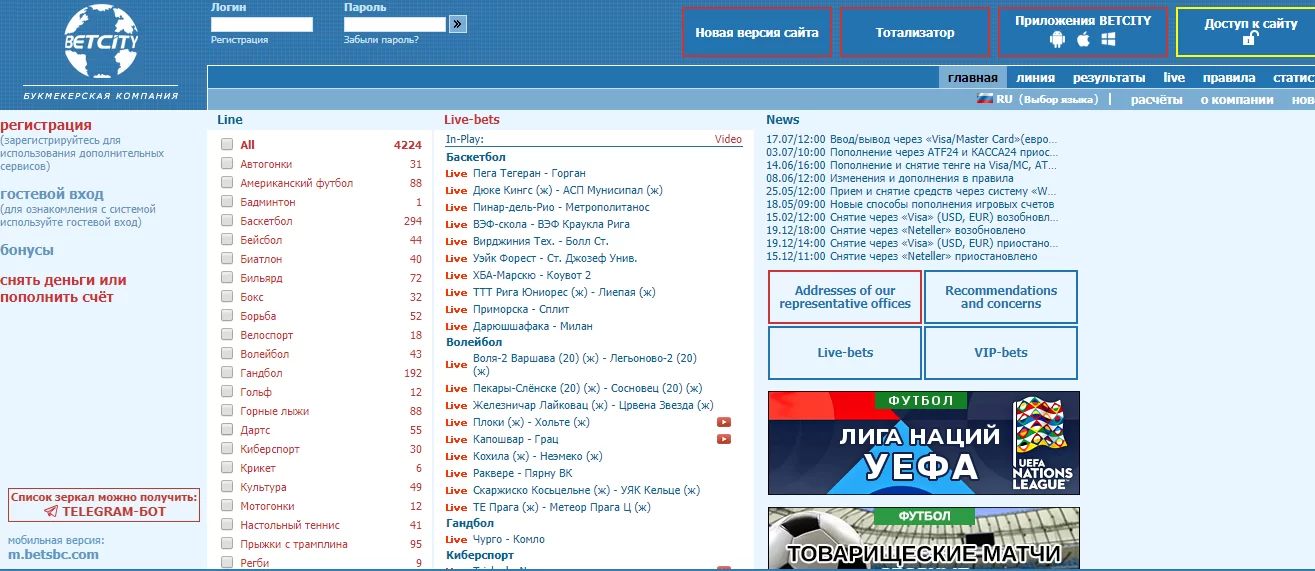This screenshot has width=1315, height=571.
Task: Switch to the результаты tab
Action: (1109, 78)
